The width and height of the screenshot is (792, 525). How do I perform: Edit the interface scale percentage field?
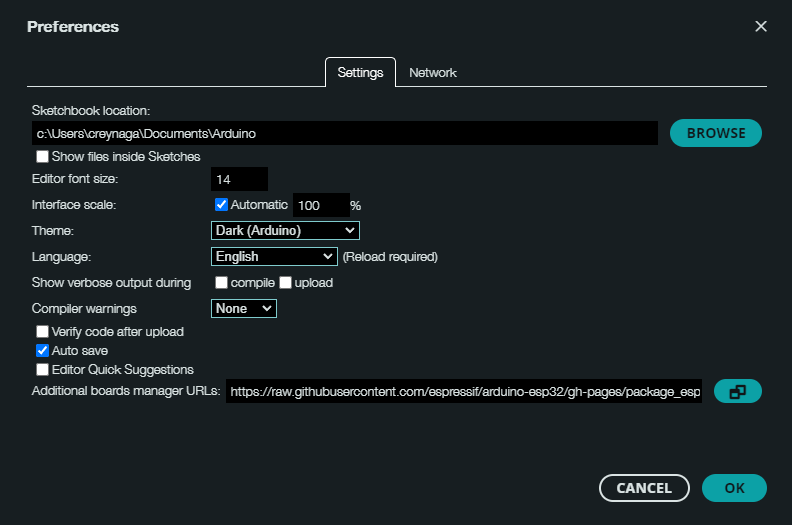[321, 205]
